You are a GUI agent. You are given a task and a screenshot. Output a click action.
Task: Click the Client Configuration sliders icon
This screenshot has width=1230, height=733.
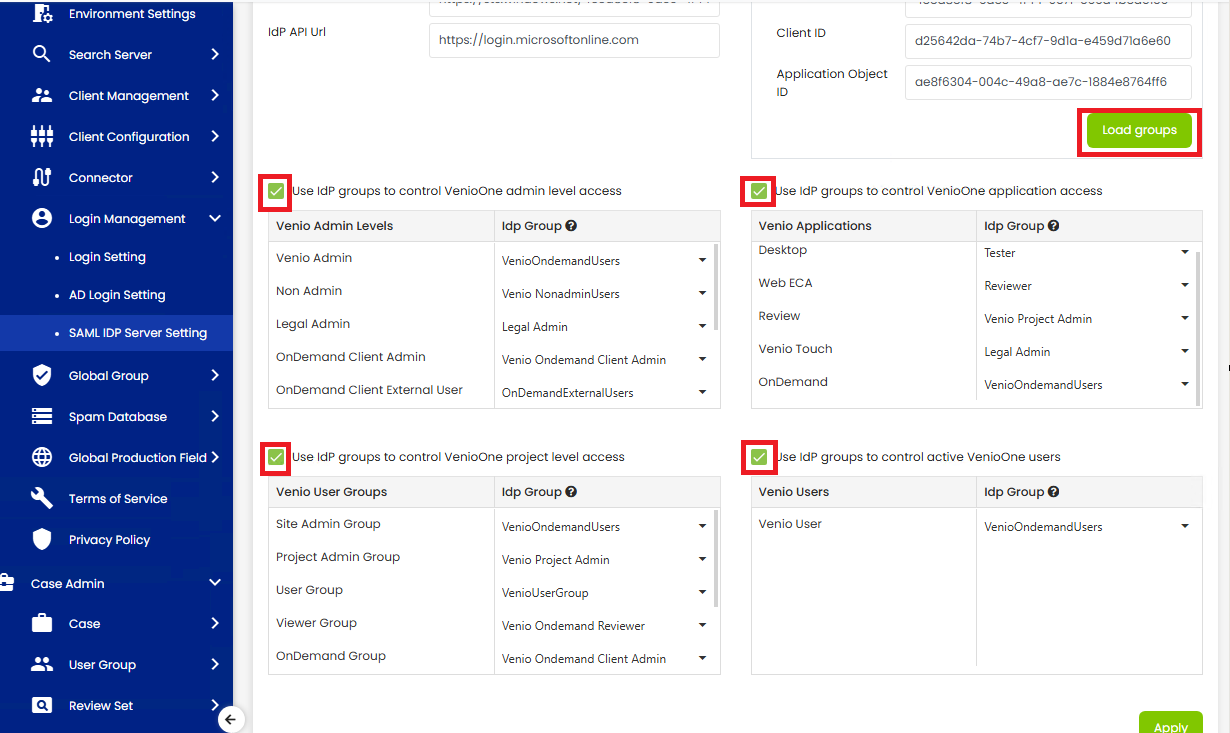pos(42,136)
